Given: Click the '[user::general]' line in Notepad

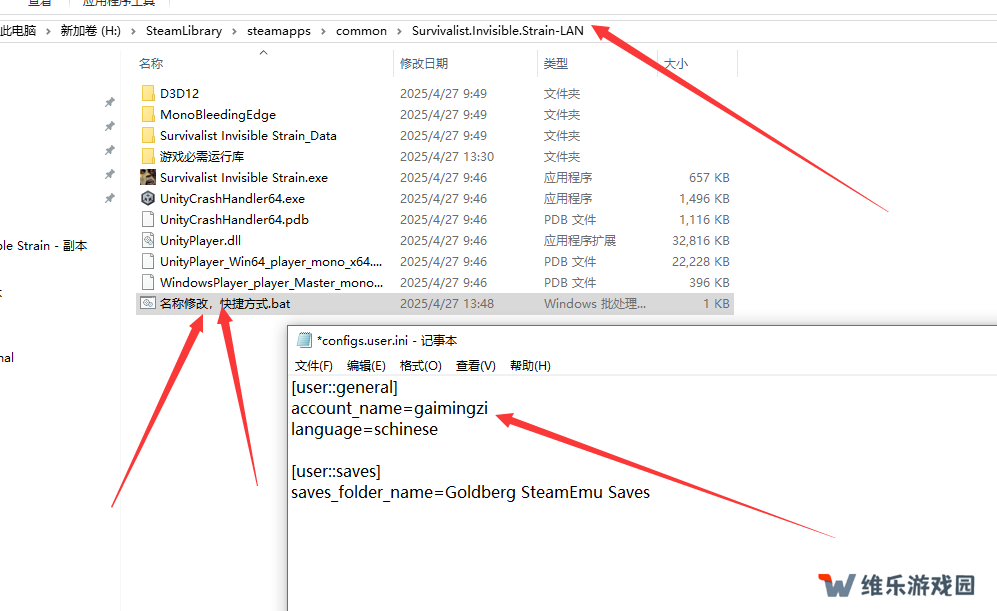Looking at the screenshot, I should pyautogui.click(x=345, y=387).
